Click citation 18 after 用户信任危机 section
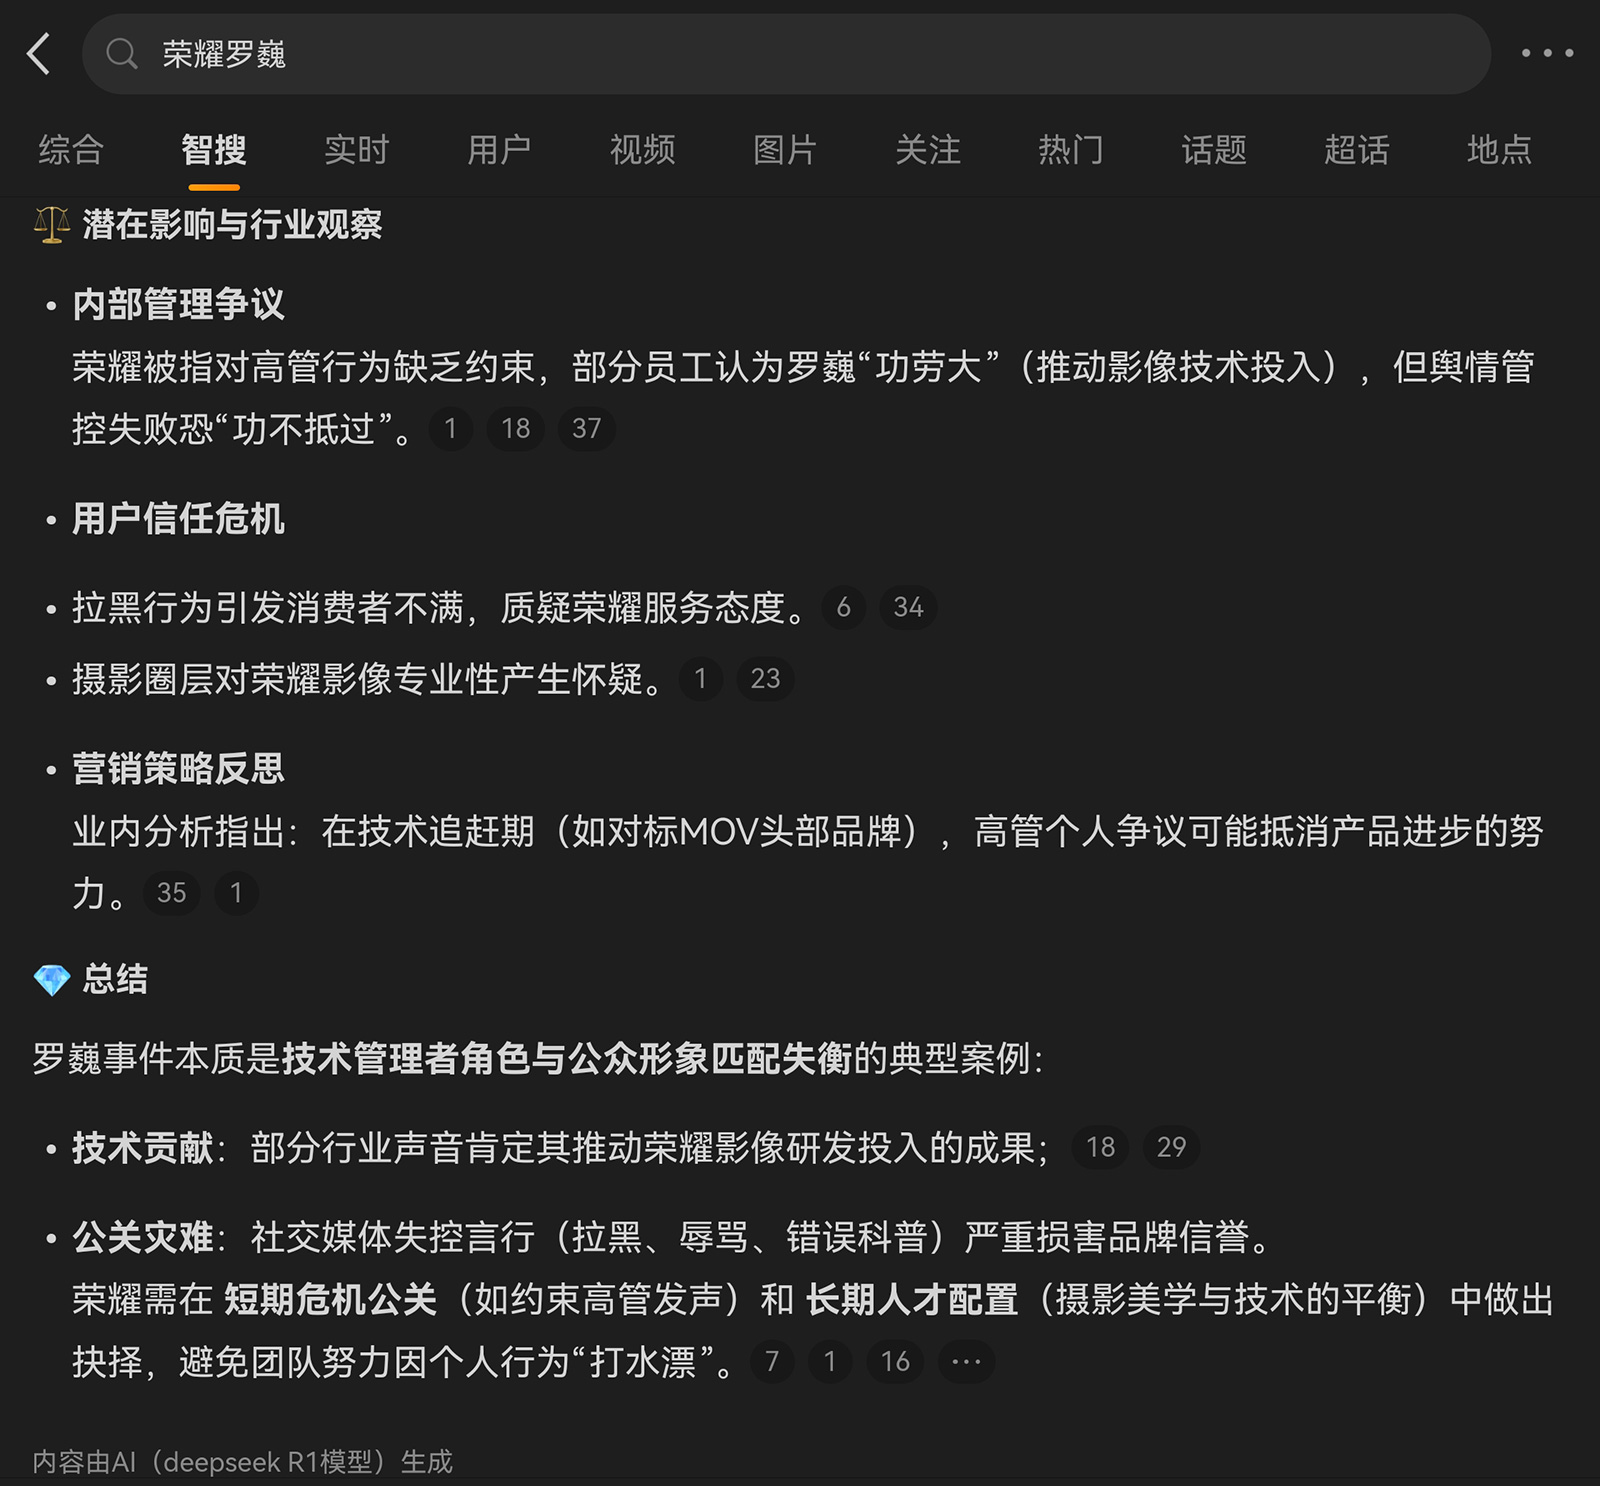The width and height of the screenshot is (1600, 1486). tap(515, 429)
